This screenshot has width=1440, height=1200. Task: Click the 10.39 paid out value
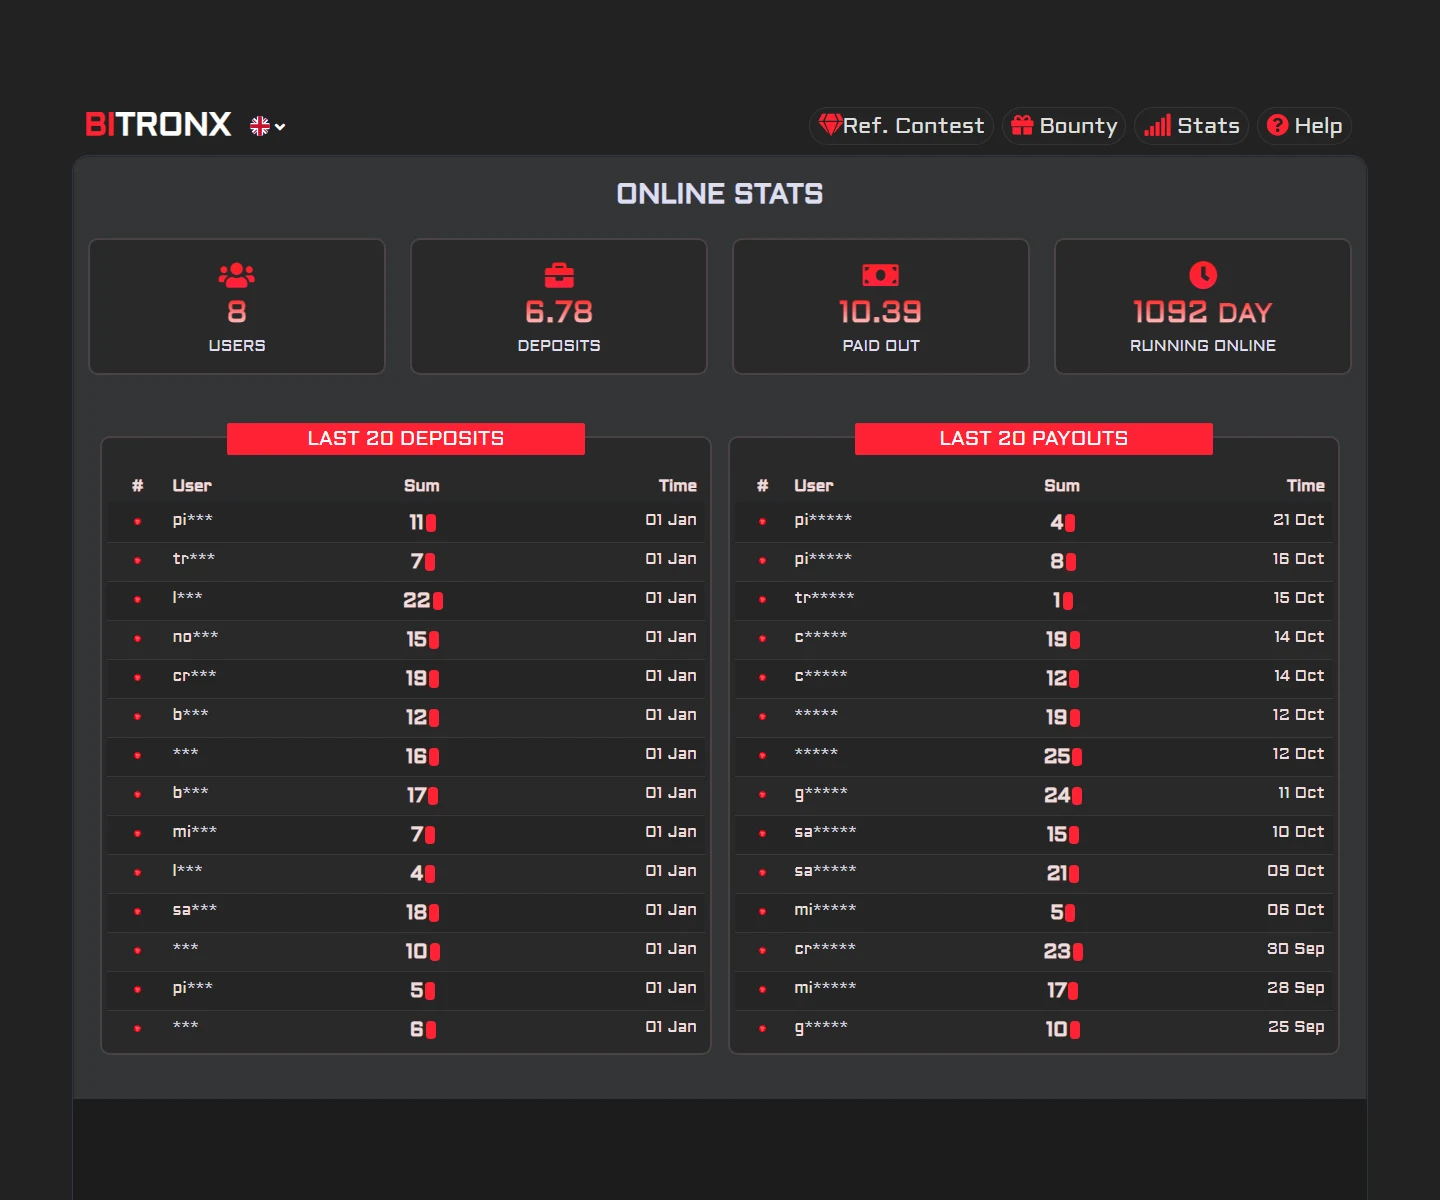(x=881, y=312)
